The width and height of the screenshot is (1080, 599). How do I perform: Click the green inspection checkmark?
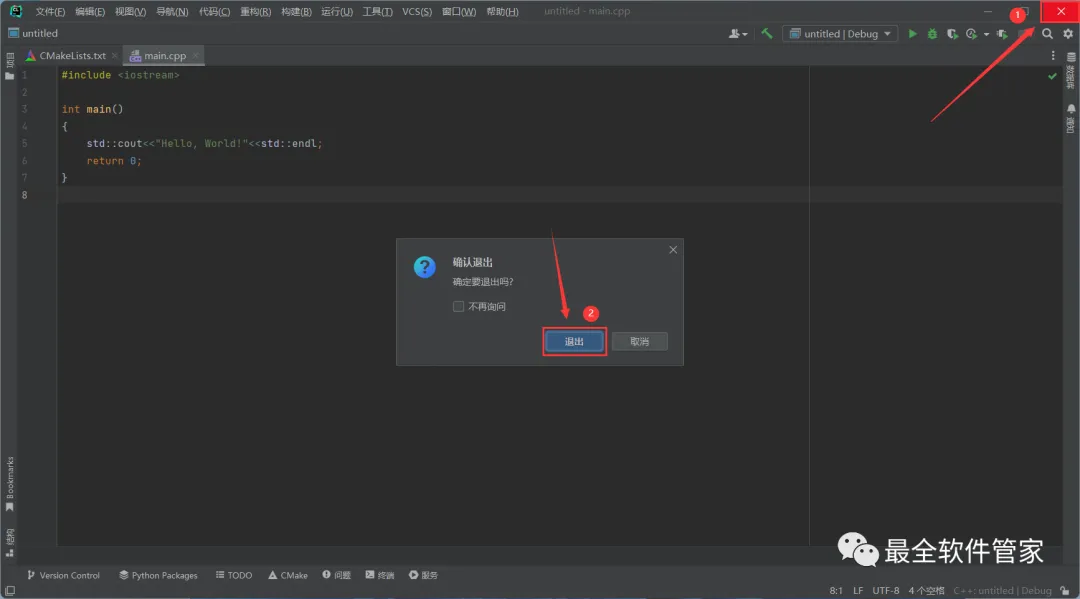coord(1052,76)
